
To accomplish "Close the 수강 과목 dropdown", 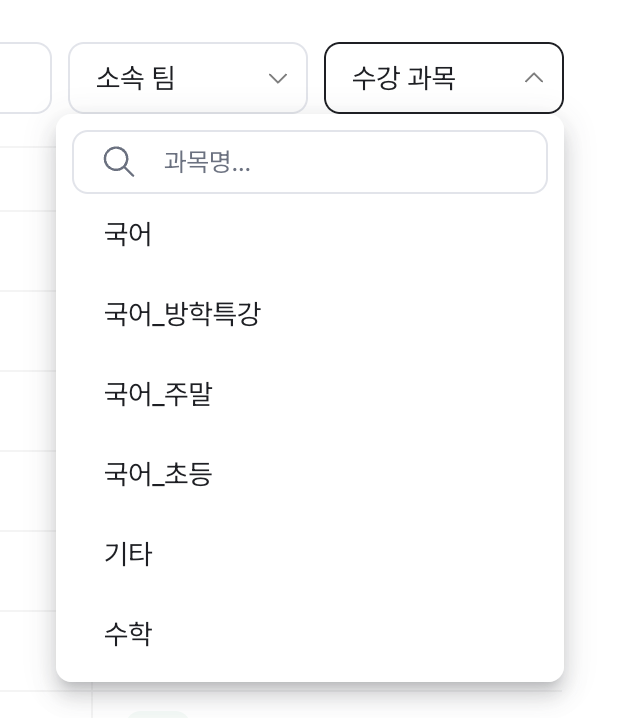I will tap(444, 78).
